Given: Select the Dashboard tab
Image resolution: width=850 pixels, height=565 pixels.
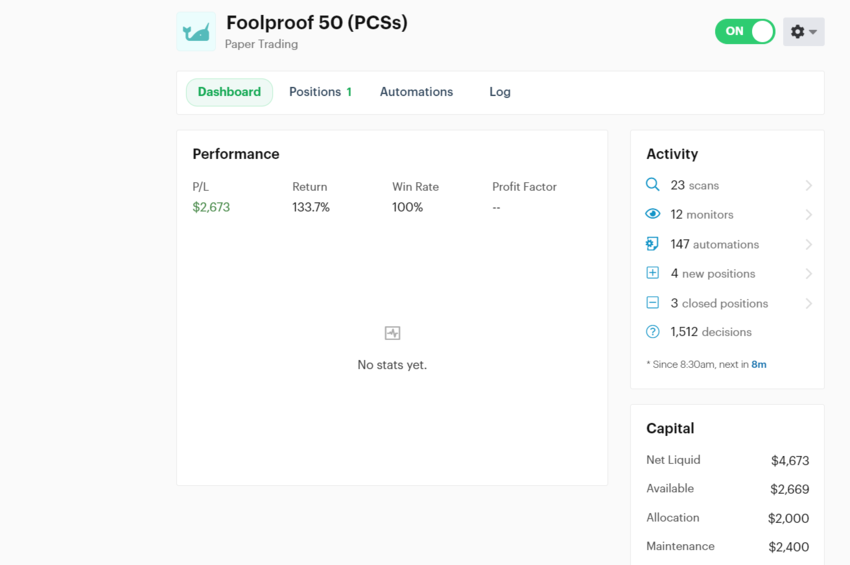Looking at the screenshot, I should (x=229, y=92).
